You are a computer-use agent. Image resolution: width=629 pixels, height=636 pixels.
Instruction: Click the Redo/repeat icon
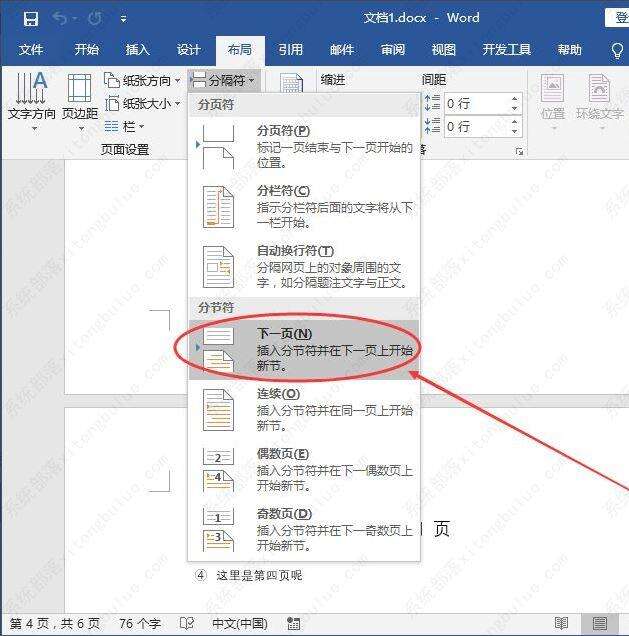tap(95, 18)
